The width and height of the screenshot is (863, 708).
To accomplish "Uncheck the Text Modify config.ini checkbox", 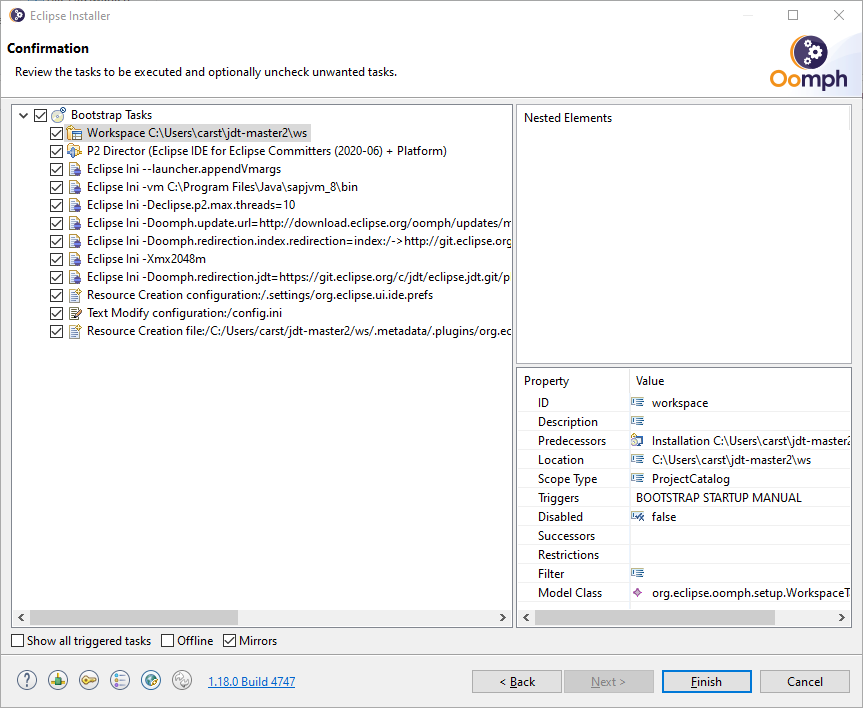I will point(56,313).
